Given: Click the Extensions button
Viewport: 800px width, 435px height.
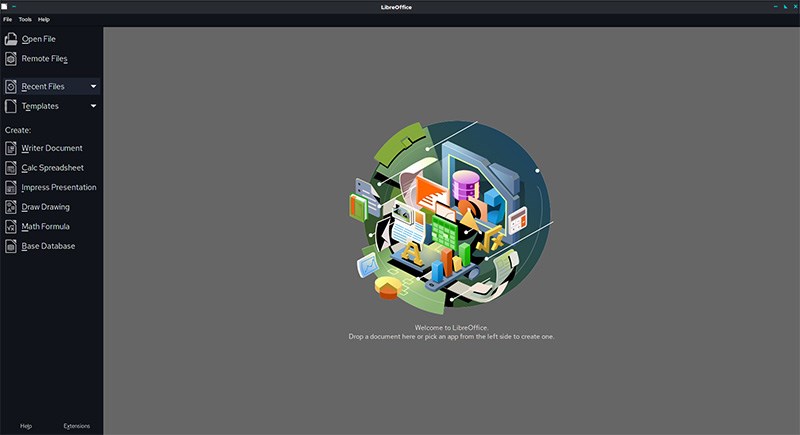Looking at the screenshot, I should [x=77, y=426].
